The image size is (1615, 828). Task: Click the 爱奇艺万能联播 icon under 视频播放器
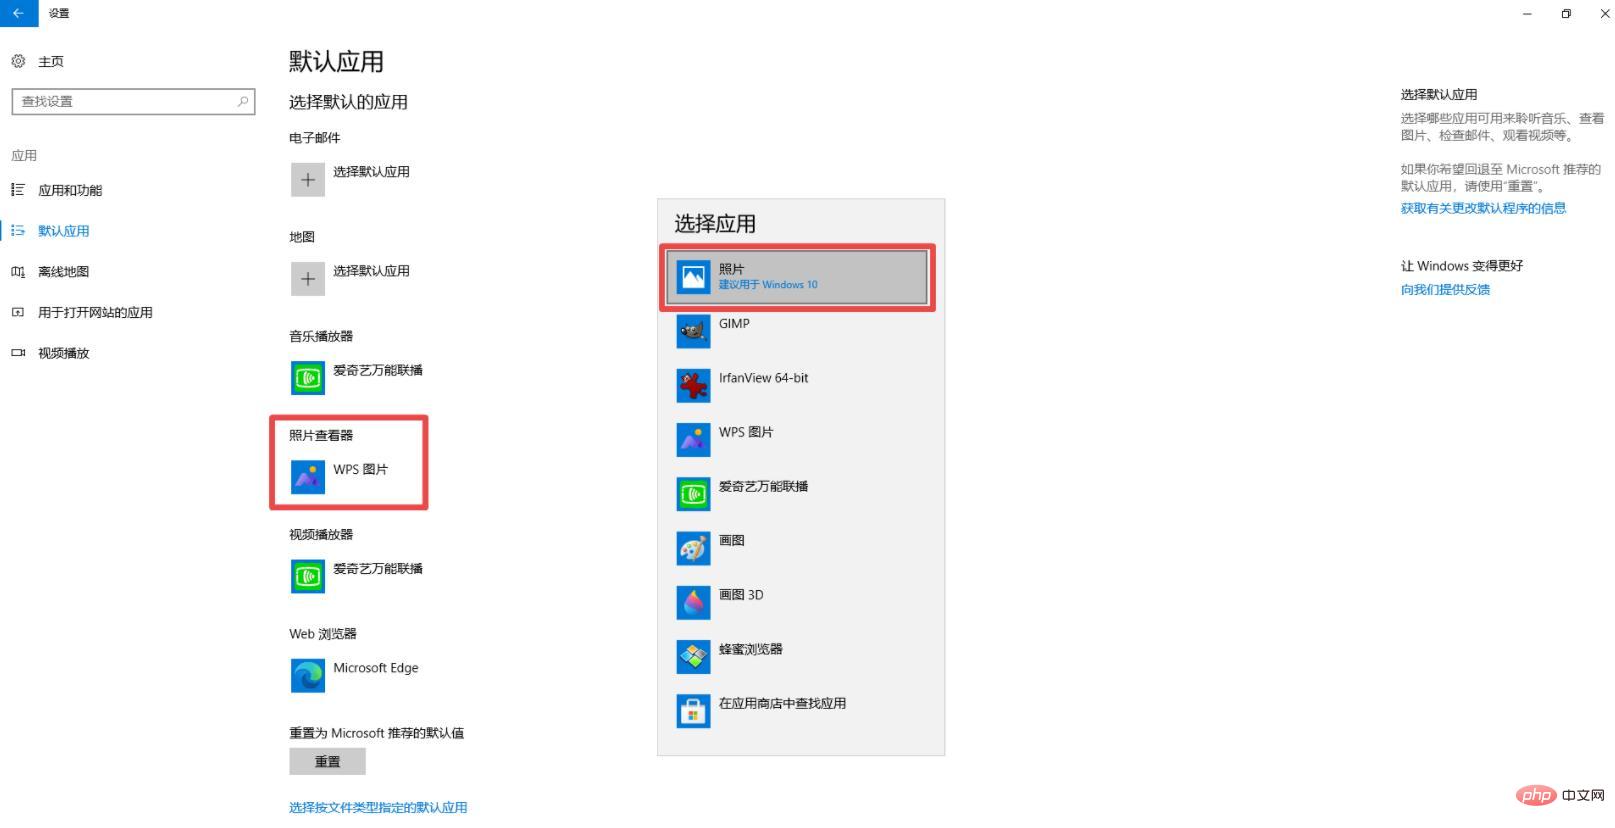tap(308, 576)
